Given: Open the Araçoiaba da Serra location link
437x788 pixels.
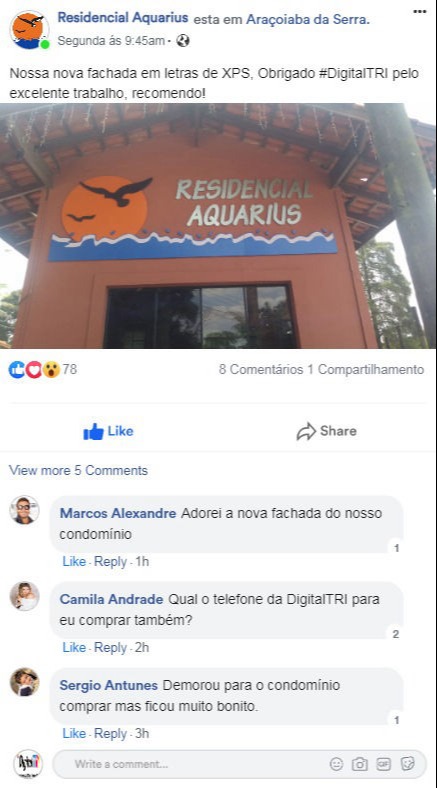Looking at the screenshot, I should (x=308, y=20).
